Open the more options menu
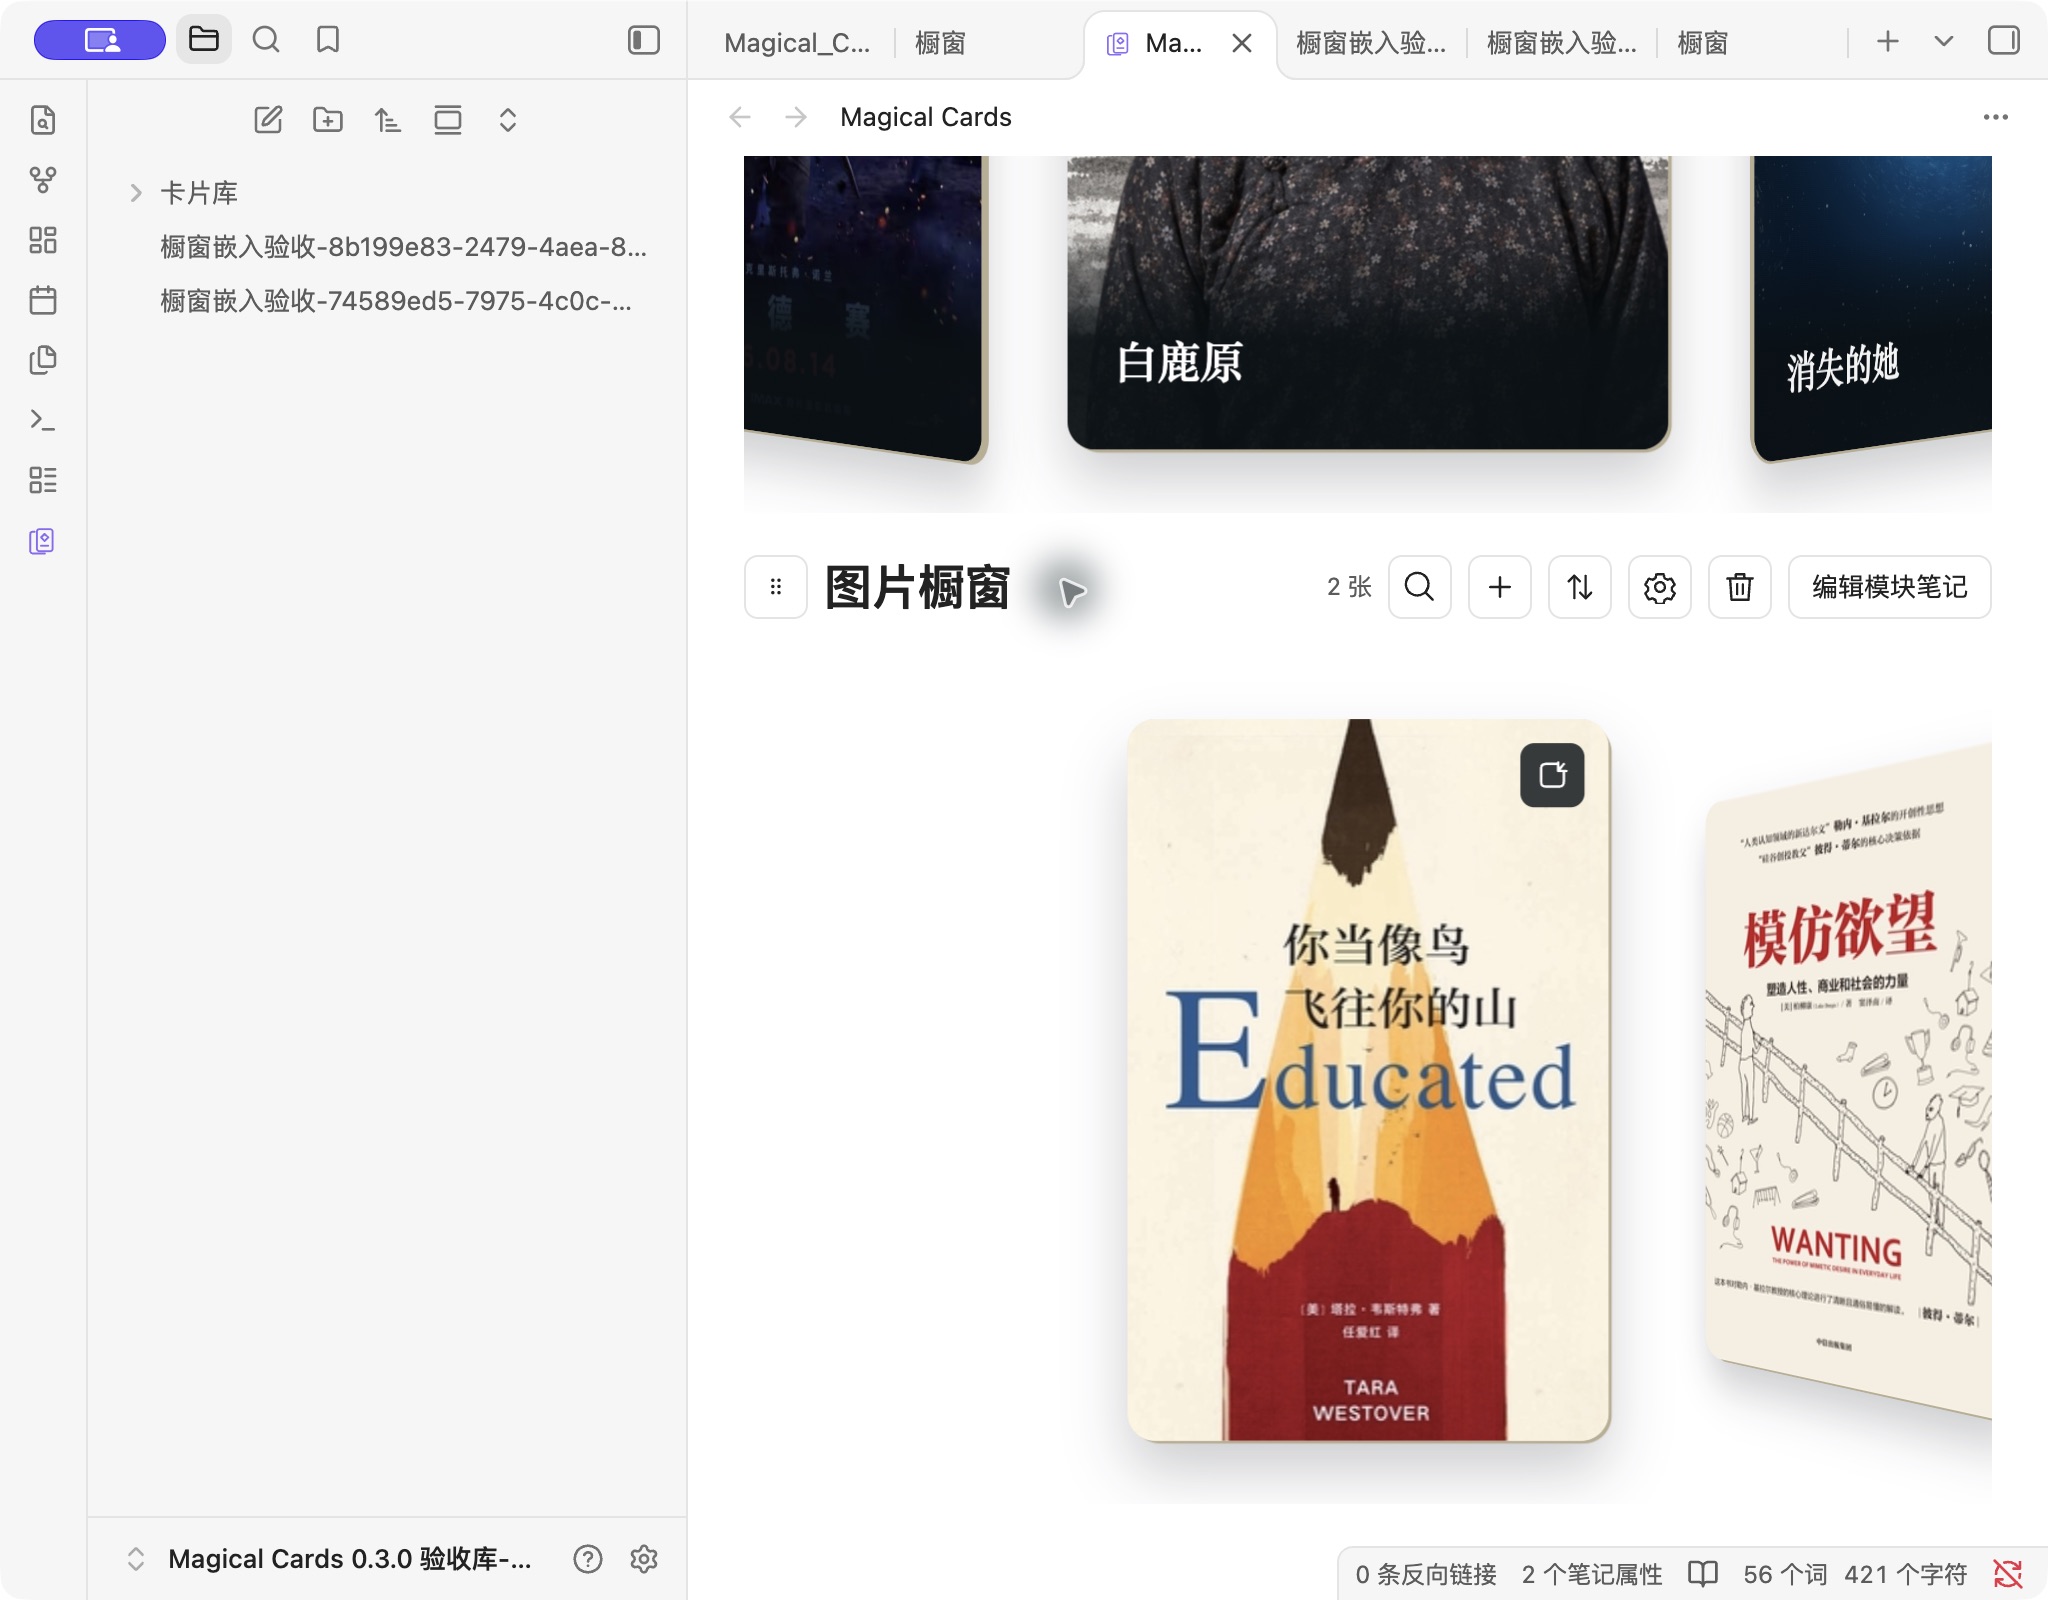Viewport: 2048px width, 1600px height. (x=1996, y=117)
